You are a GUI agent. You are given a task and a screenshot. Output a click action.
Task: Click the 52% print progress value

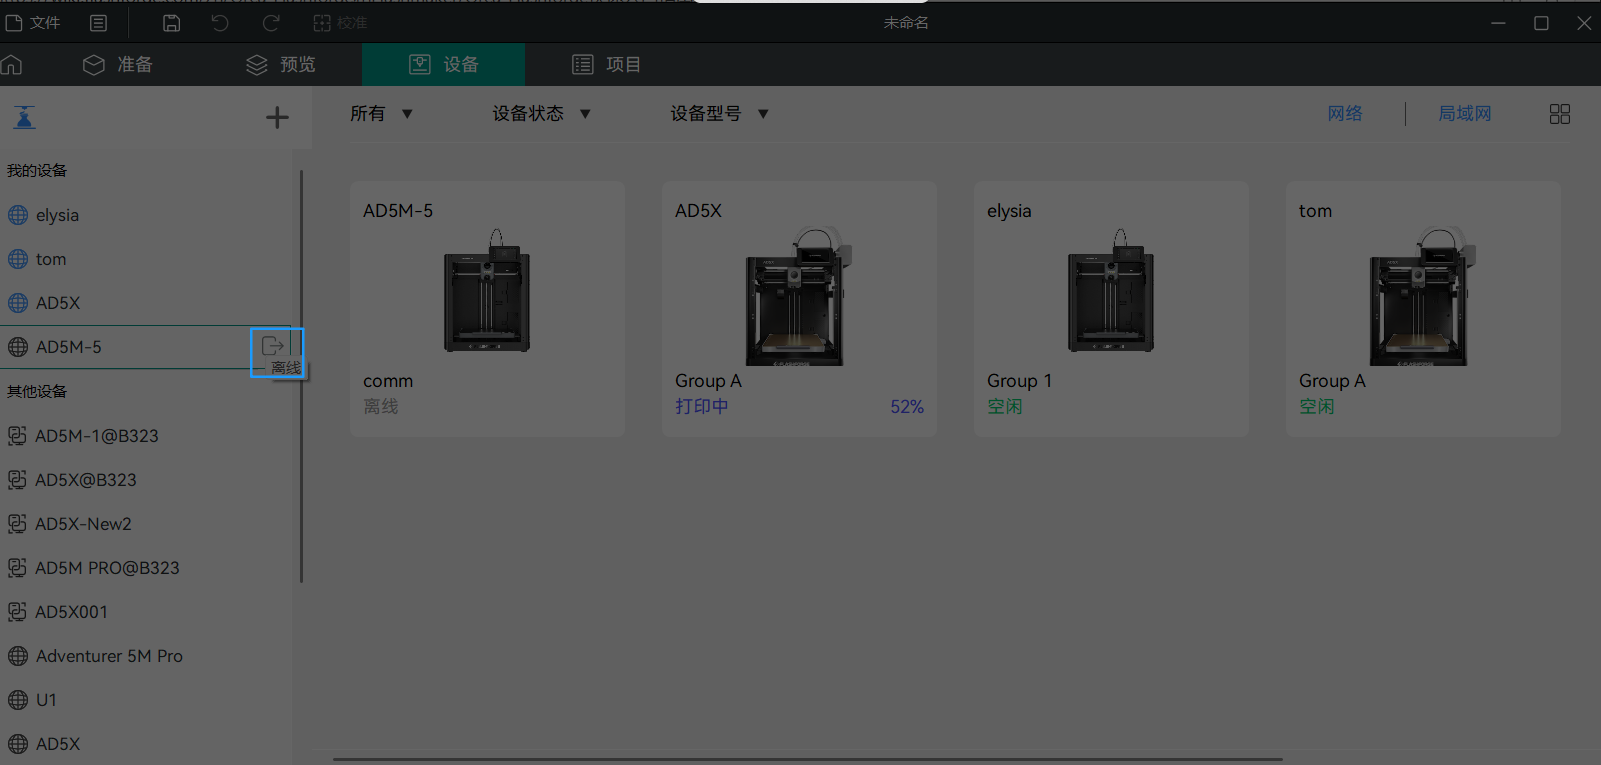pos(907,407)
